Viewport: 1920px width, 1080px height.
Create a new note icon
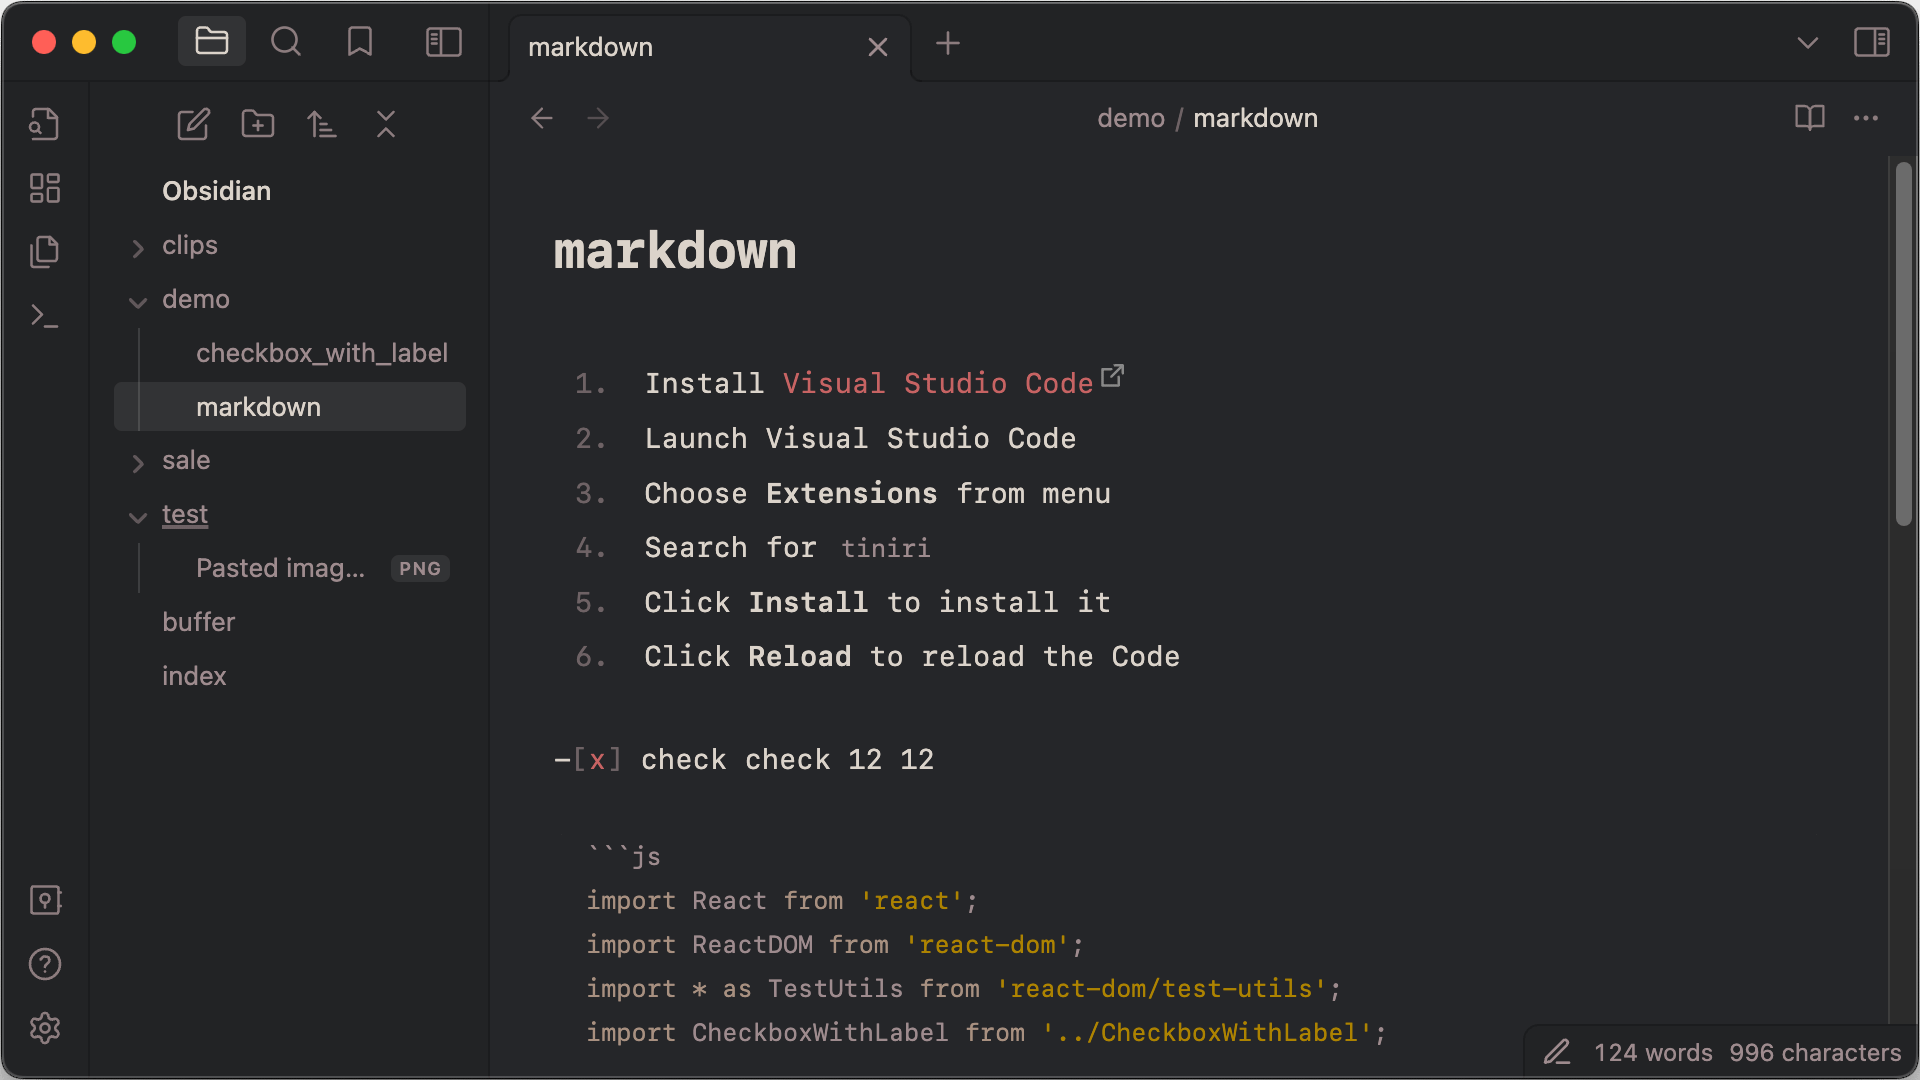pos(193,124)
